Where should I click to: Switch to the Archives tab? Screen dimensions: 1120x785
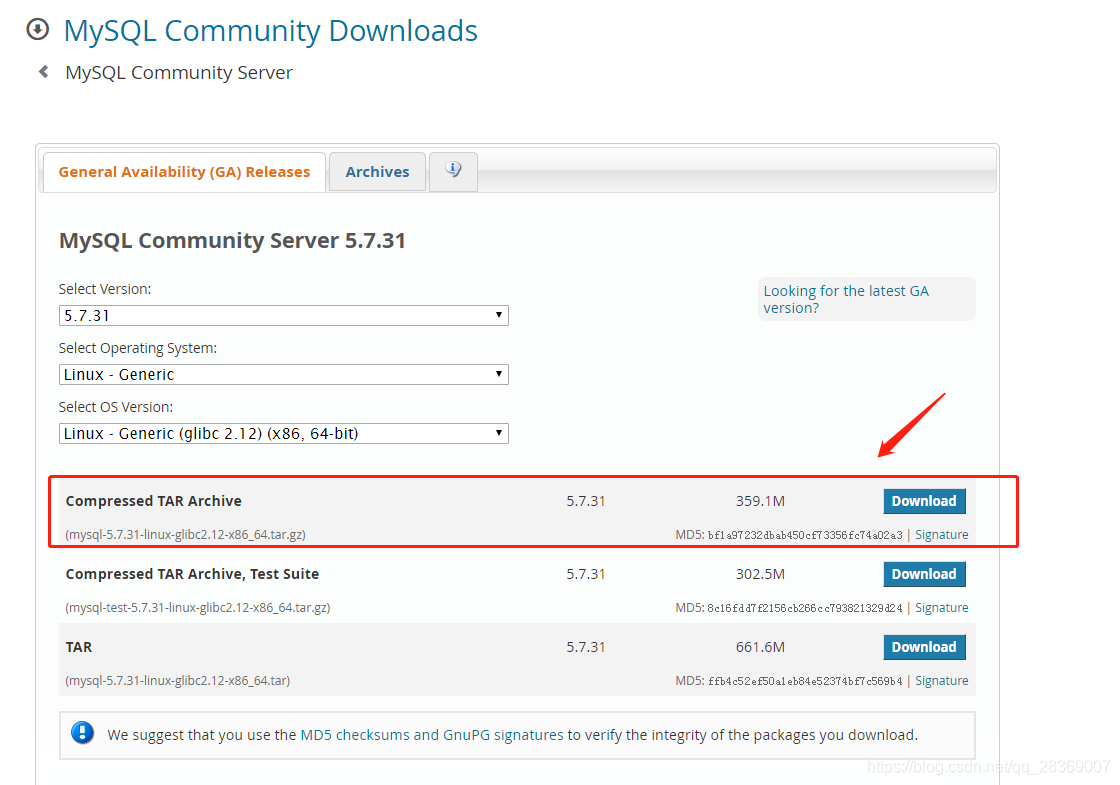click(x=377, y=172)
